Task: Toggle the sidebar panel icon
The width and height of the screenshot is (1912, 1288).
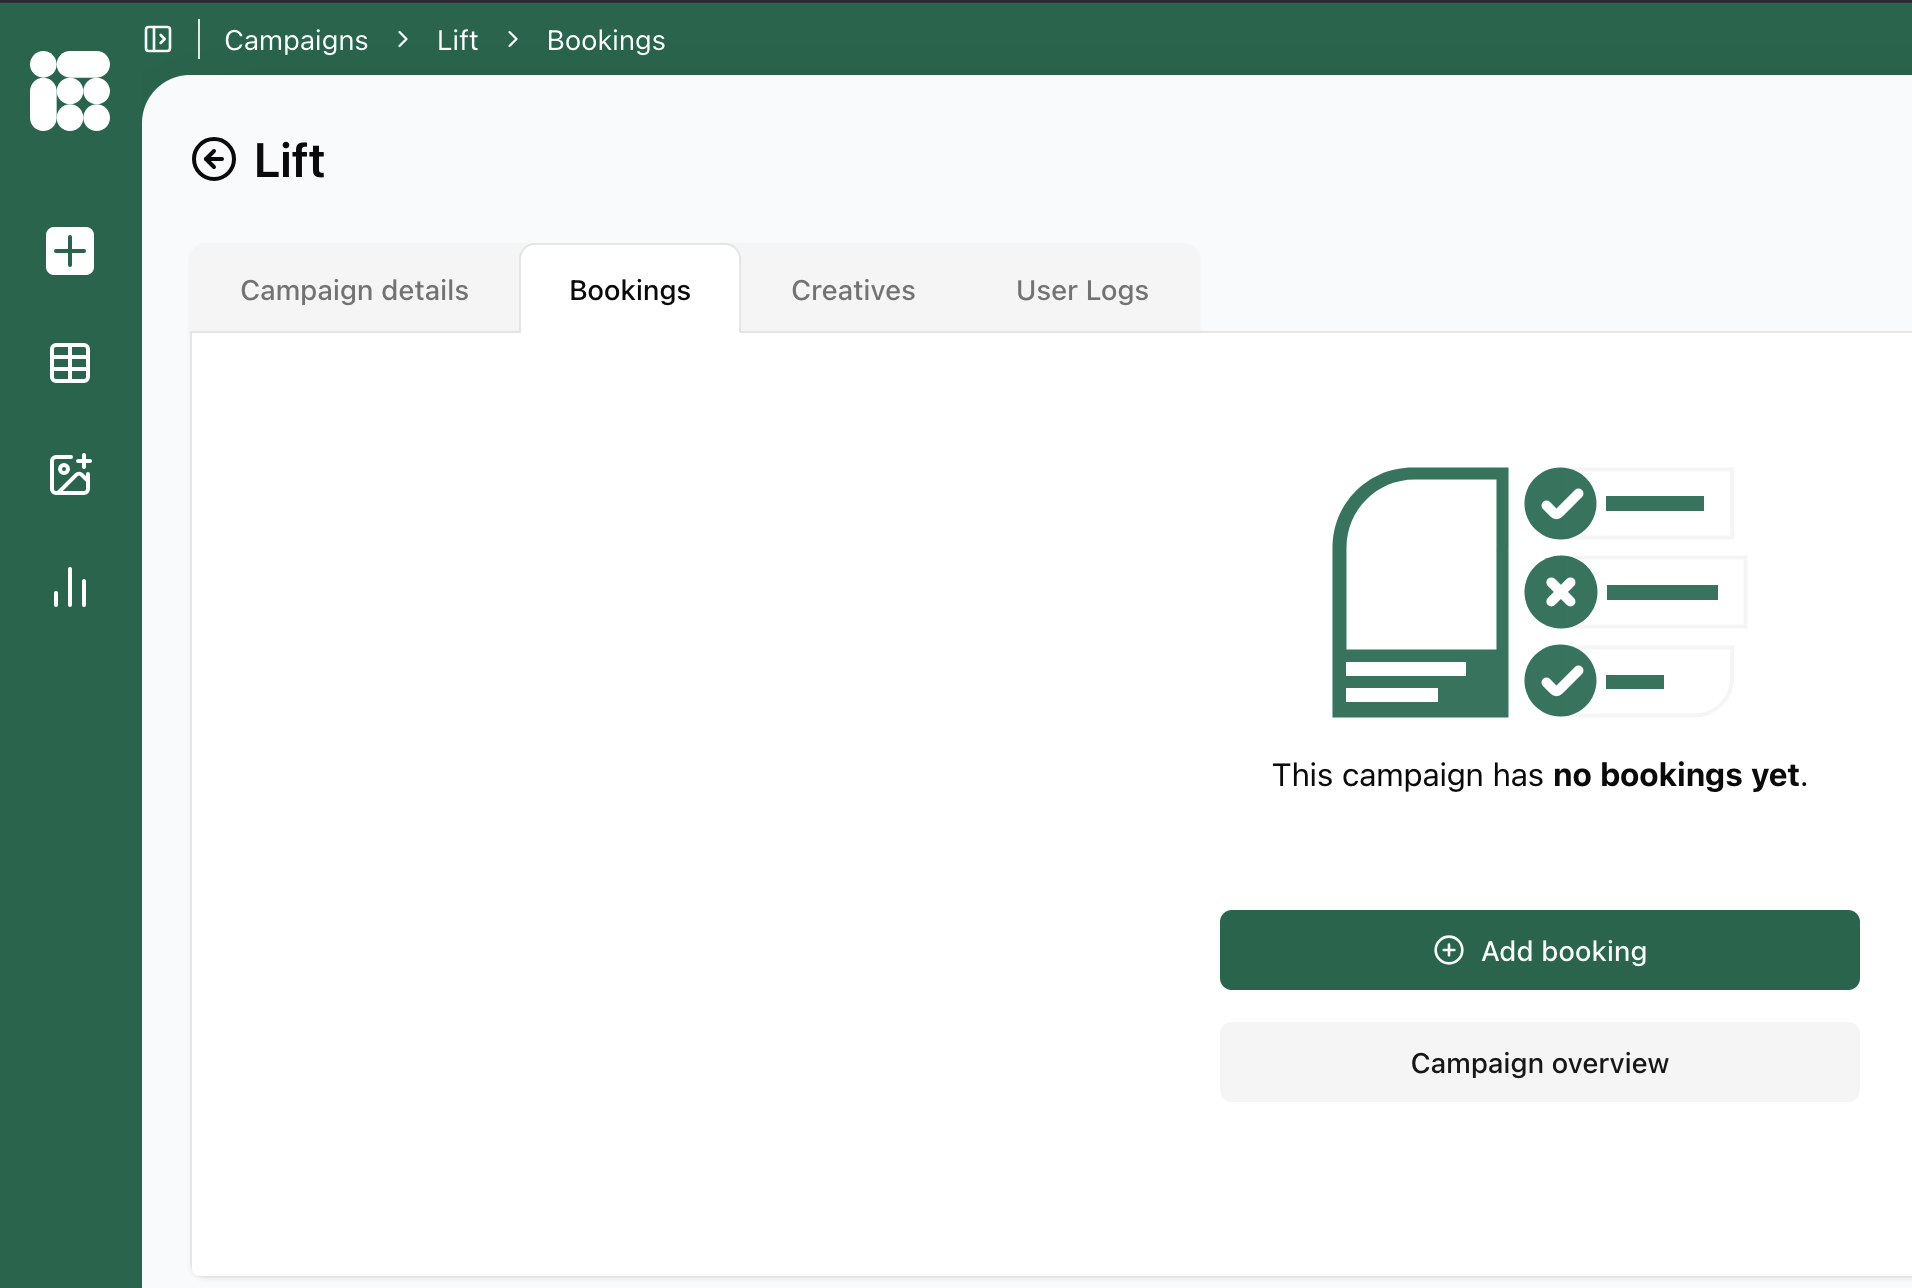Action: click(x=158, y=39)
